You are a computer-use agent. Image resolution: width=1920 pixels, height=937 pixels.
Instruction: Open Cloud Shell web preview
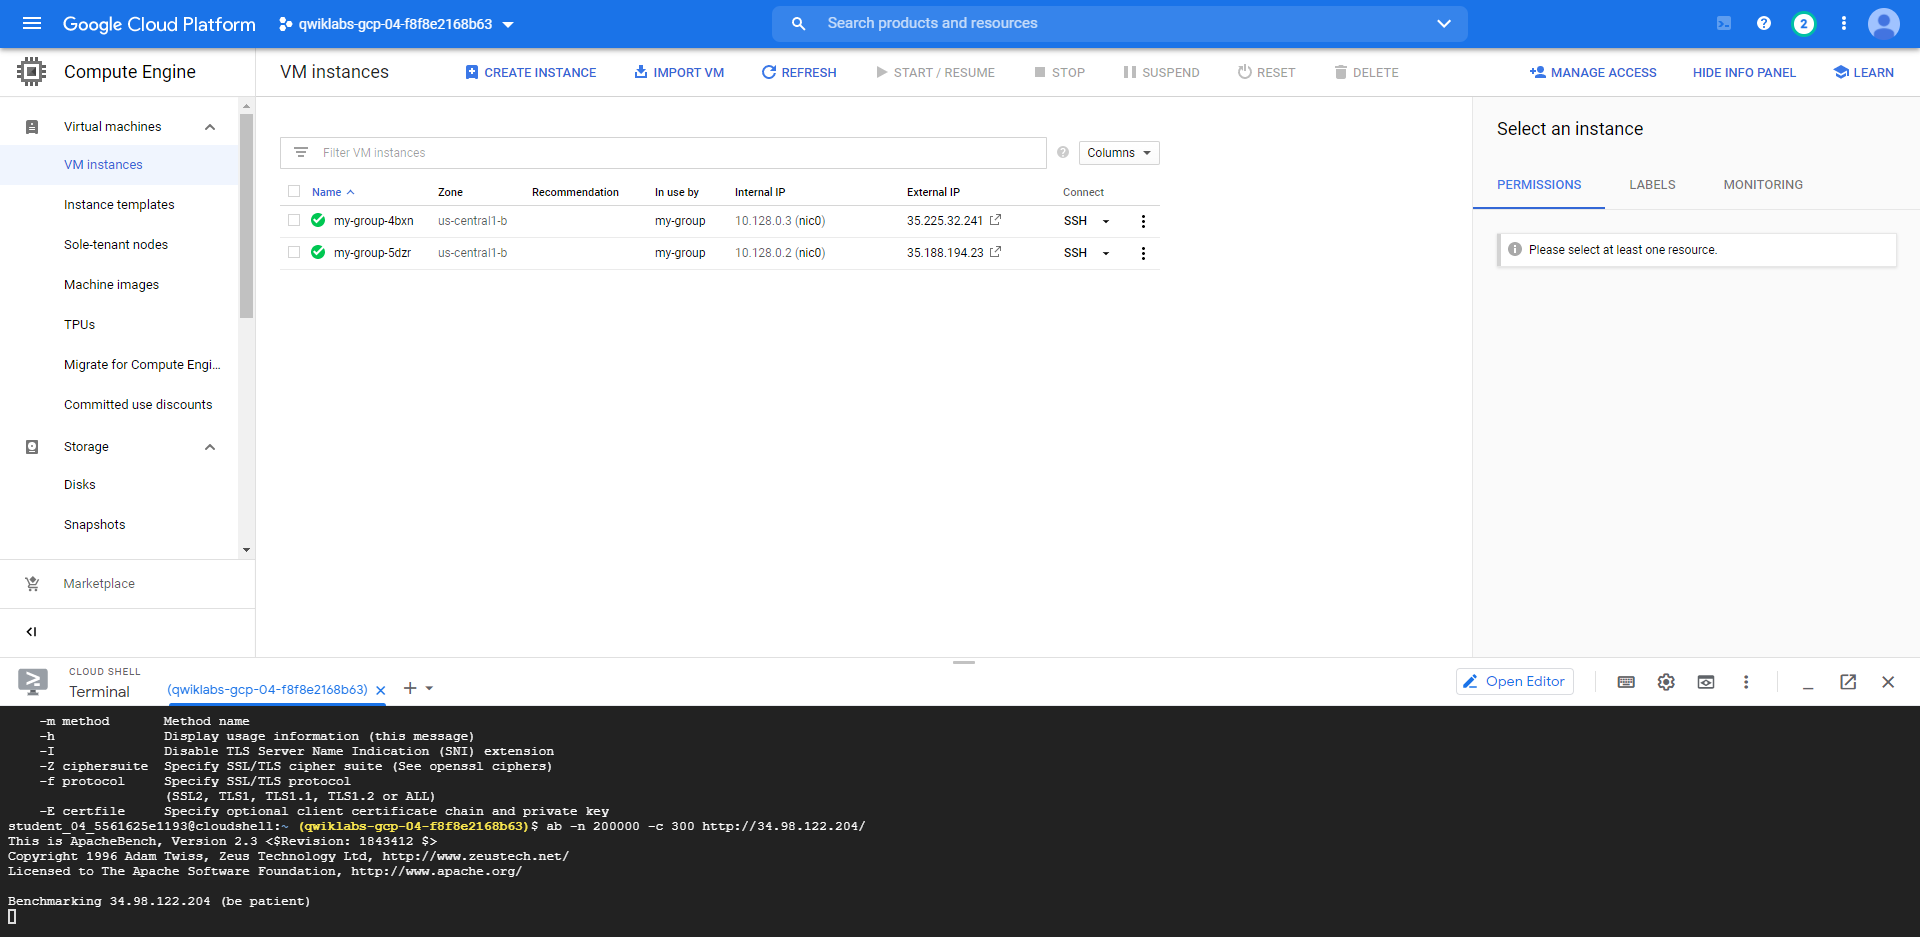(1706, 682)
